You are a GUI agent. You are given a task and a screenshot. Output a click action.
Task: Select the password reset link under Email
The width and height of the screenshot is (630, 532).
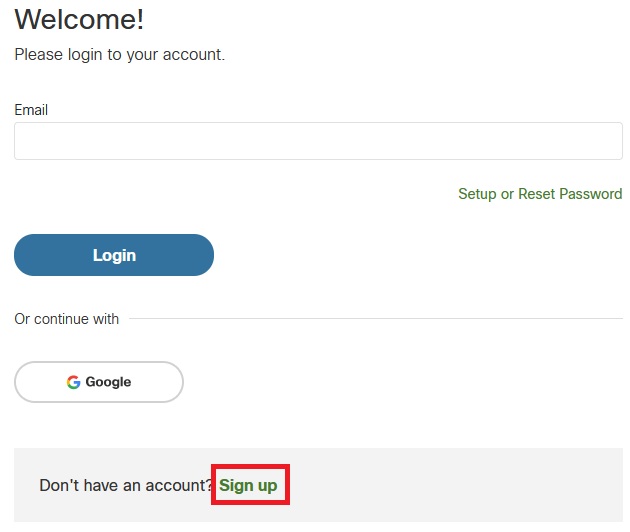(540, 194)
